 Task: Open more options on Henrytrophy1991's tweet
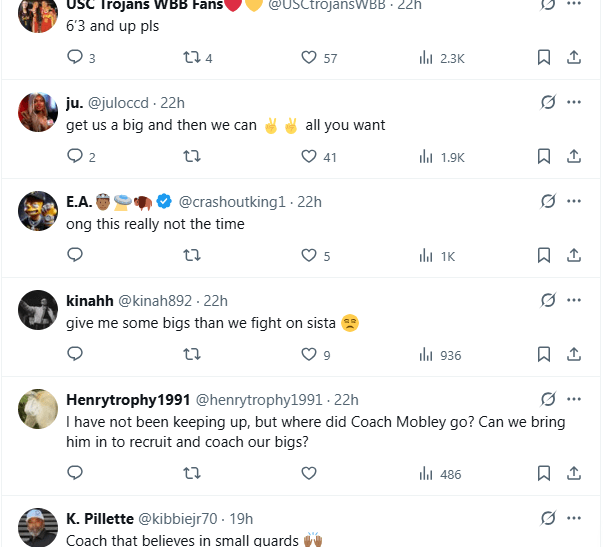tap(574, 399)
